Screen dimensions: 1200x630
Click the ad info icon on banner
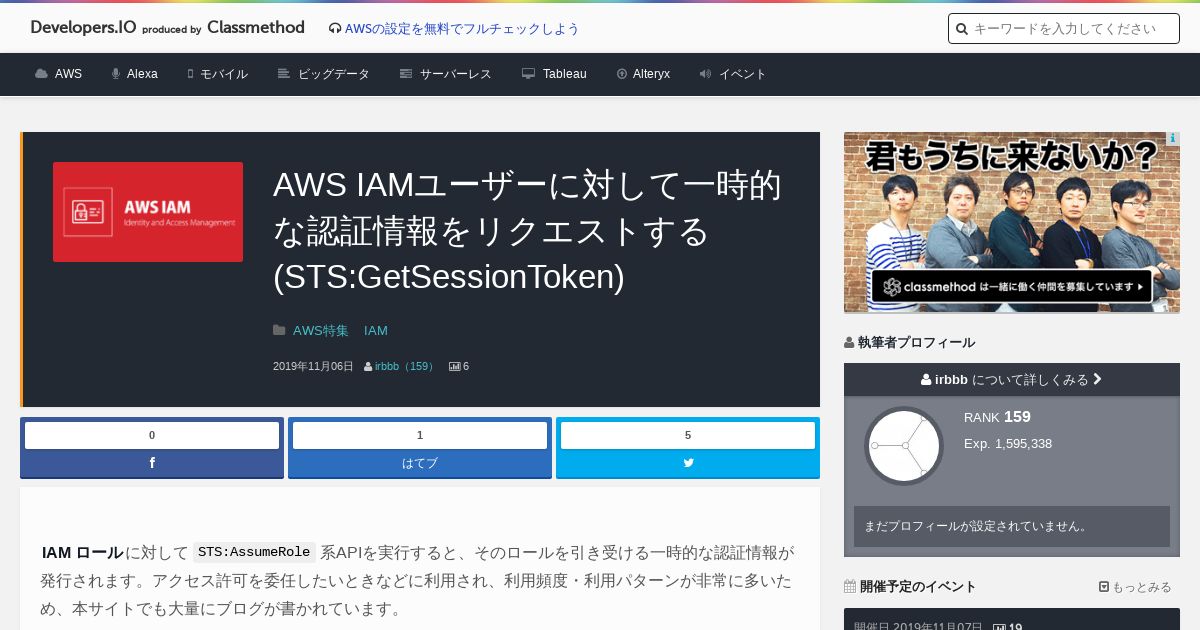click(1173, 139)
